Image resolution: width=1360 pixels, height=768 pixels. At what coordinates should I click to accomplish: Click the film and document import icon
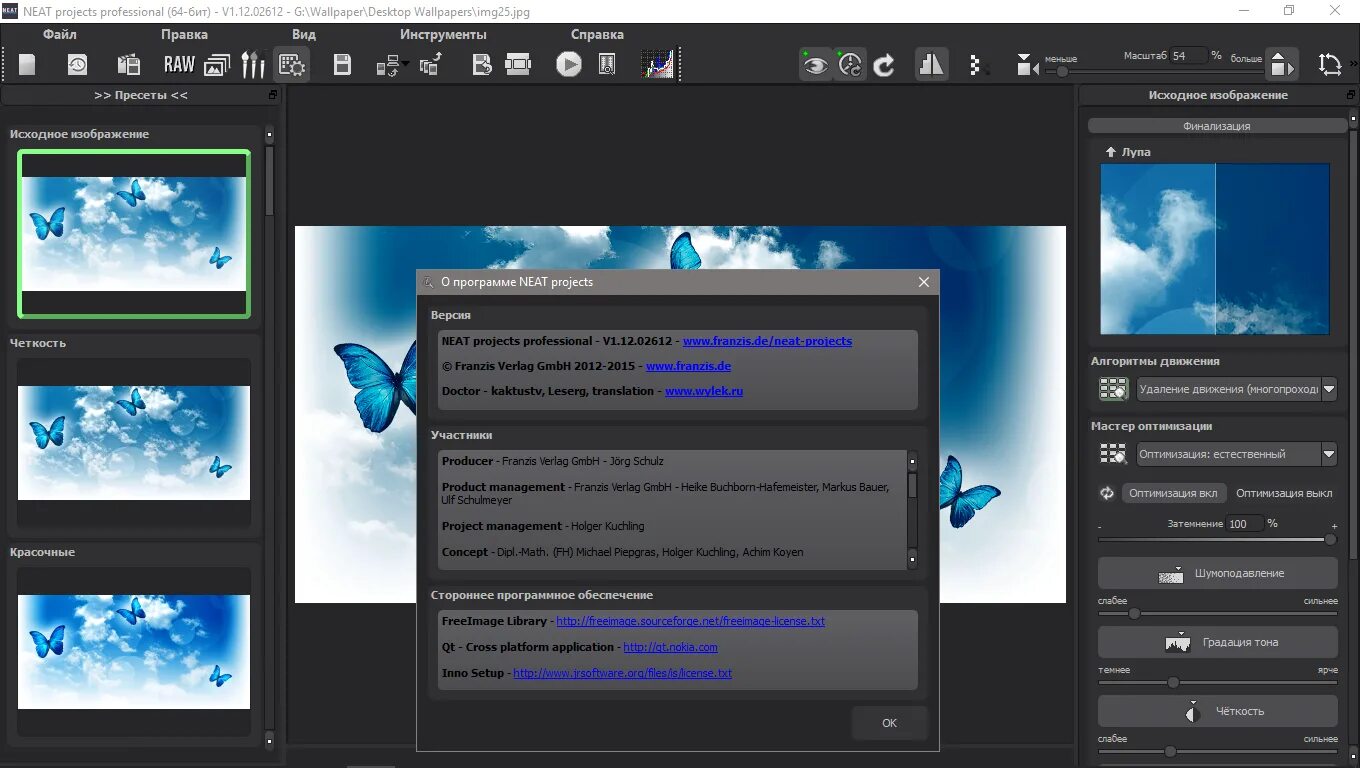point(129,65)
